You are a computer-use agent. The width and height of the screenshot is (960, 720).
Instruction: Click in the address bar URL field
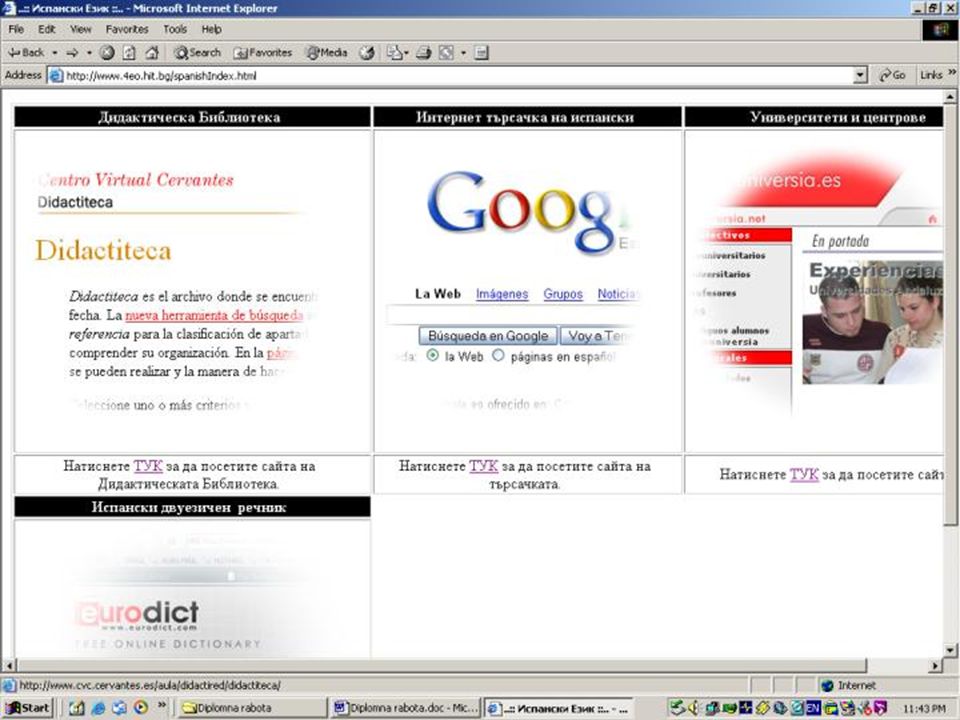click(458, 76)
